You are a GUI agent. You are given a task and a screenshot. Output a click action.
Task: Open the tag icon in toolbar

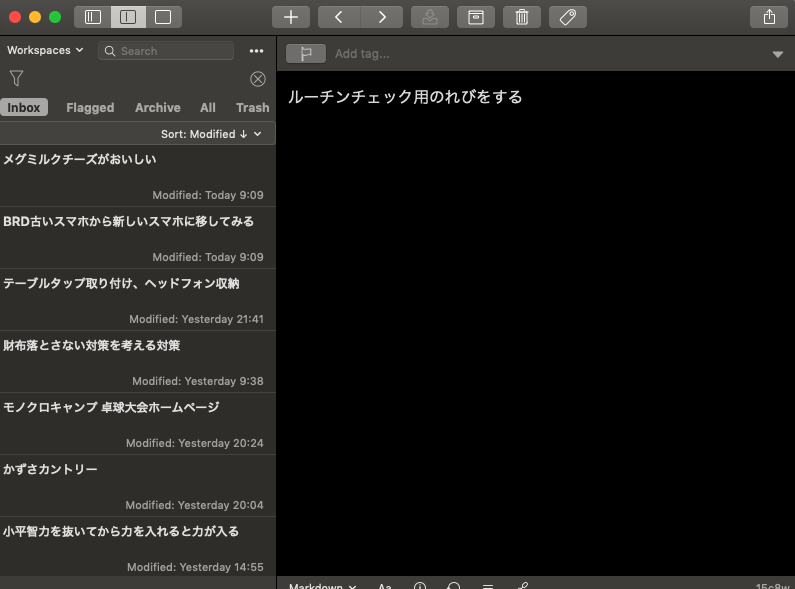(568, 17)
